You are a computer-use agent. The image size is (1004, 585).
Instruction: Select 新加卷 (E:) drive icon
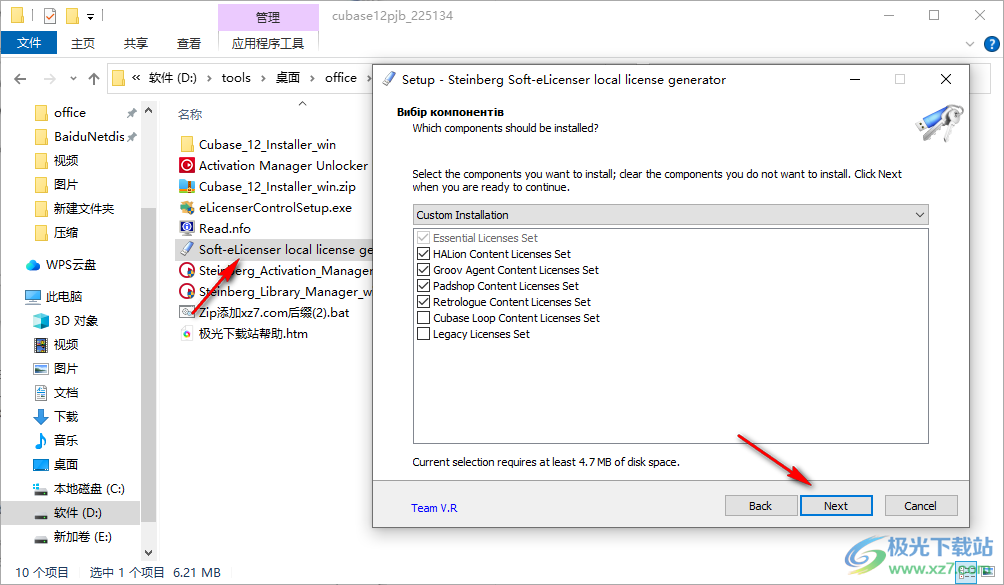pyautogui.click(x=41, y=537)
